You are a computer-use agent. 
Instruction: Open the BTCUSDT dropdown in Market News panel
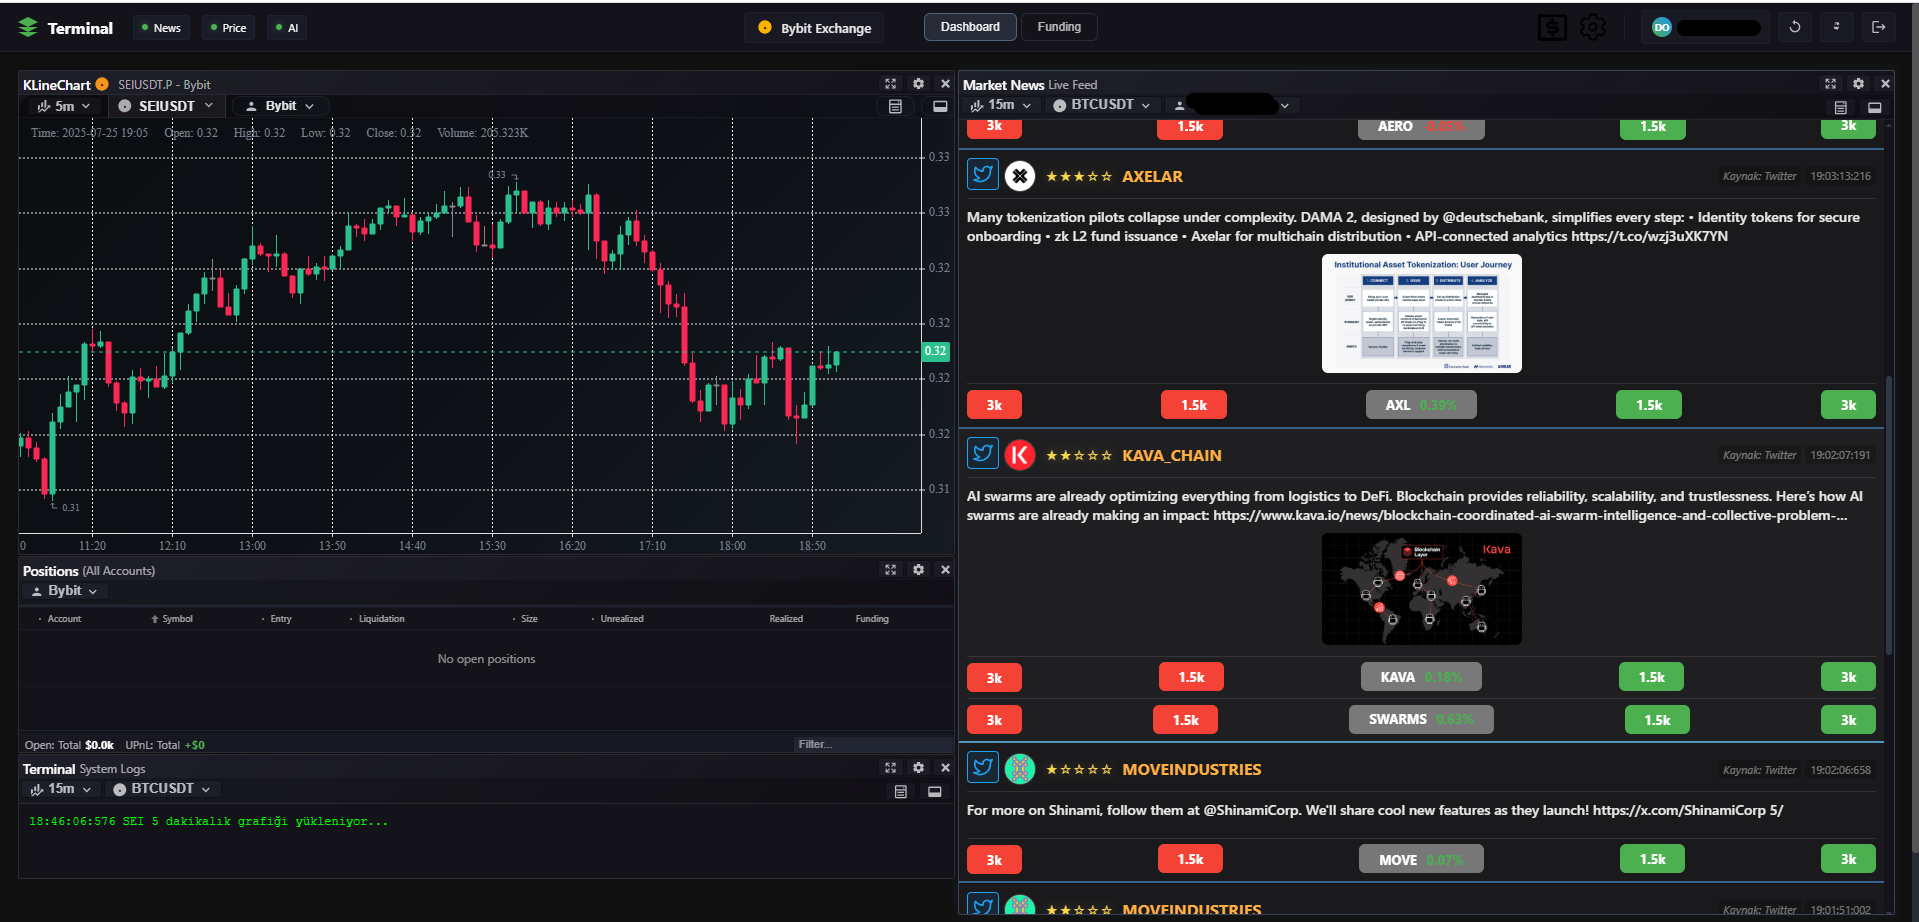[1102, 105]
